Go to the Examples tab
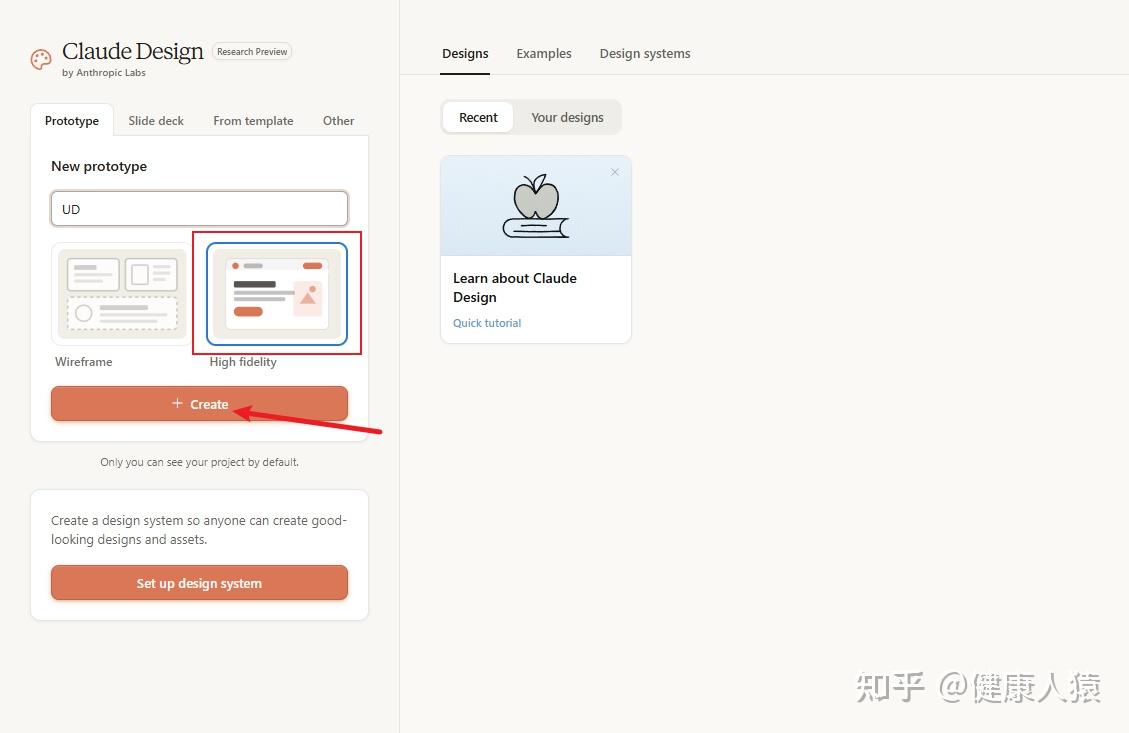Viewport: 1129px width, 733px height. (544, 54)
